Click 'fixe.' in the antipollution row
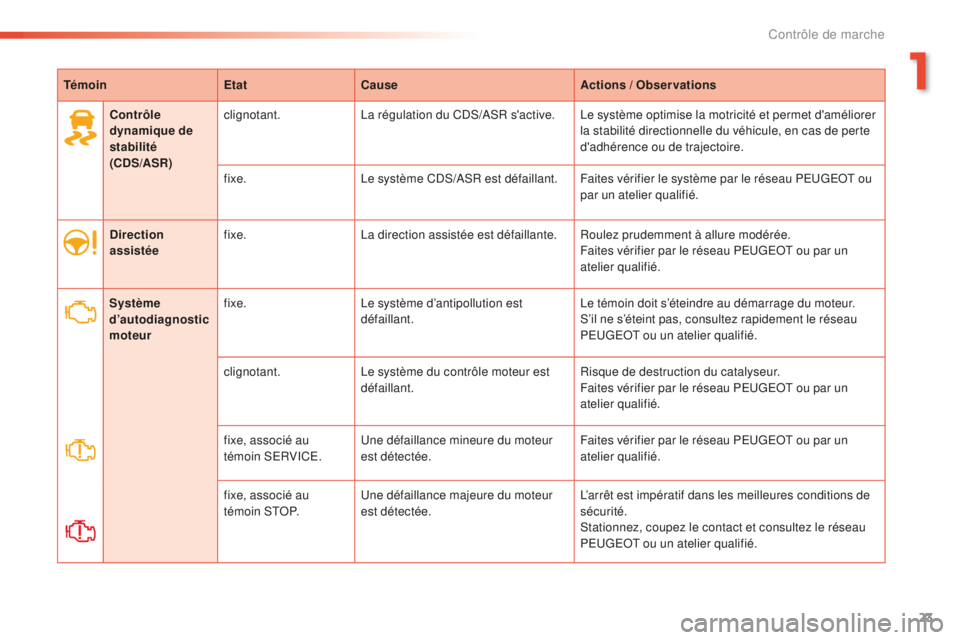Viewport: 960px width, 640px height. (234, 303)
